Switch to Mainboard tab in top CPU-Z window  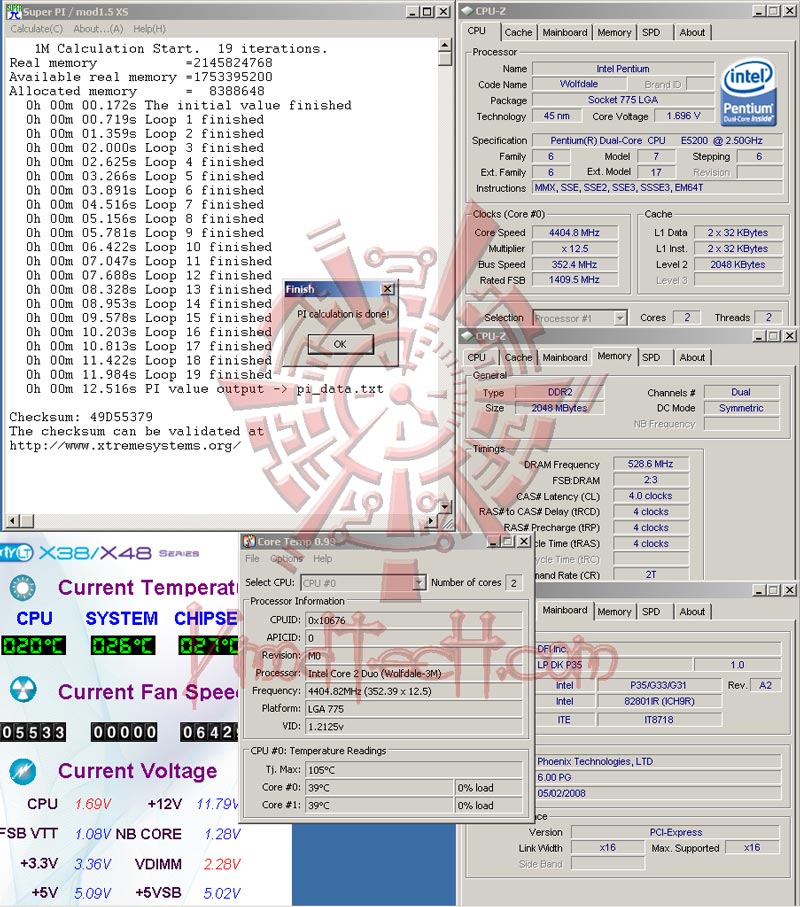click(x=565, y=33)
